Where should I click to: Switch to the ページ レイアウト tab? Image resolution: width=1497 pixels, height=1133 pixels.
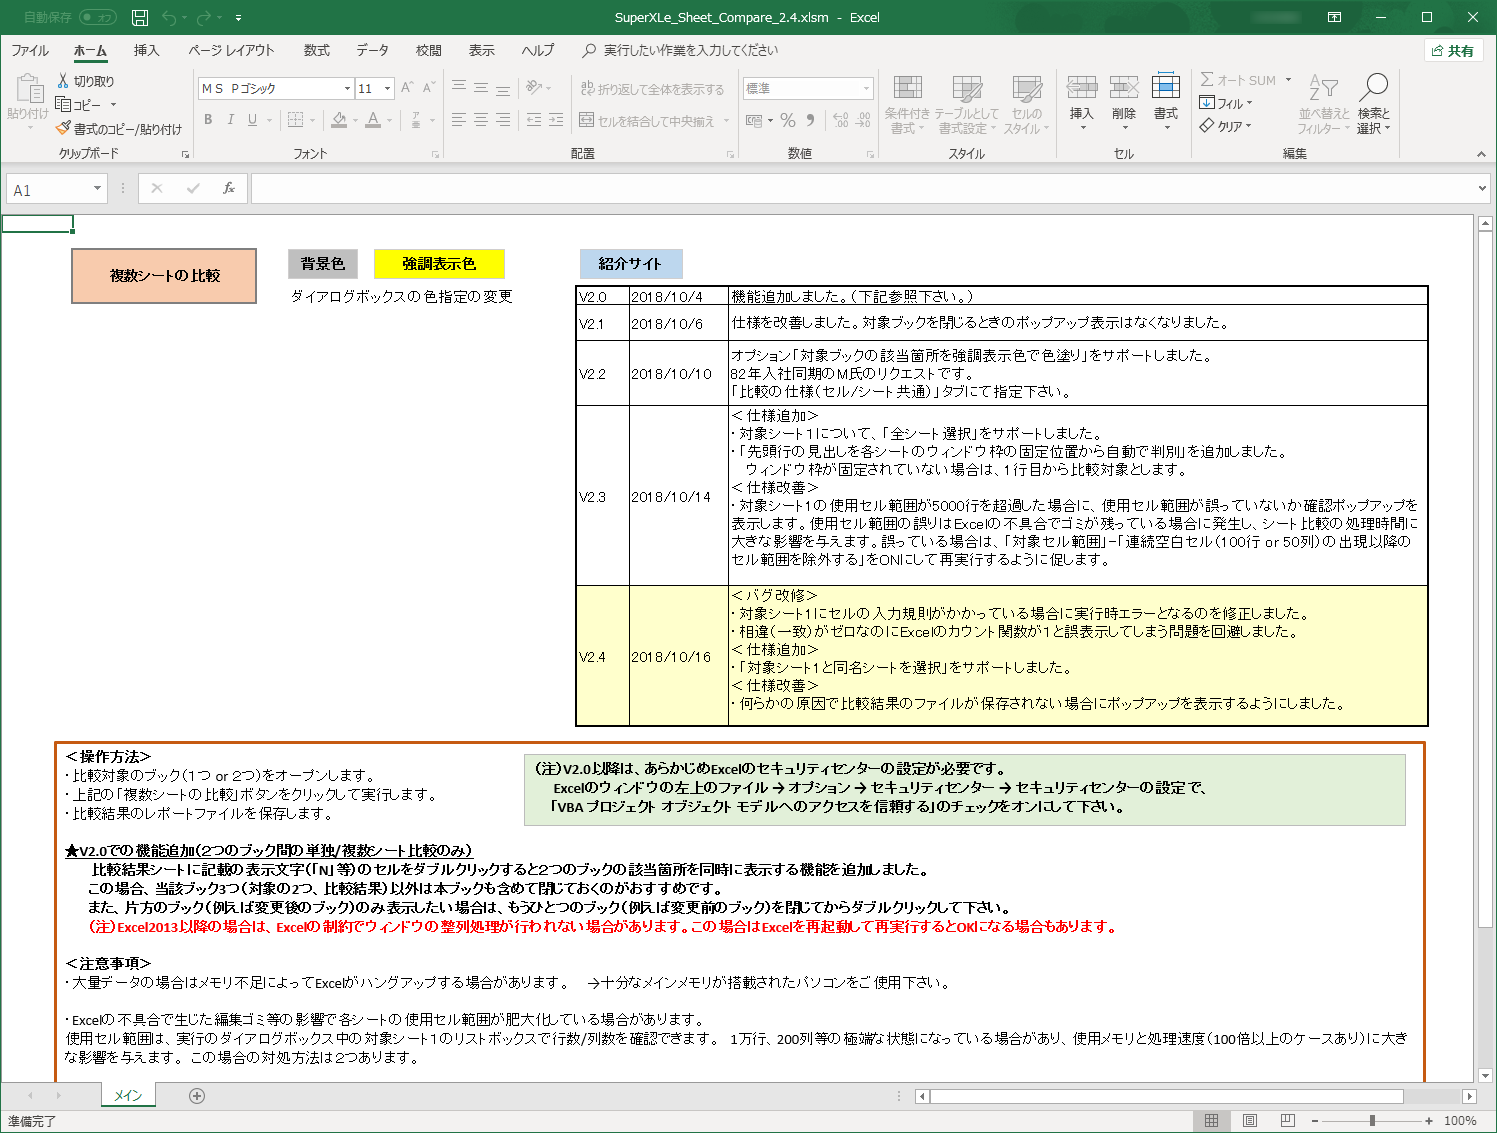click(231, 50)
